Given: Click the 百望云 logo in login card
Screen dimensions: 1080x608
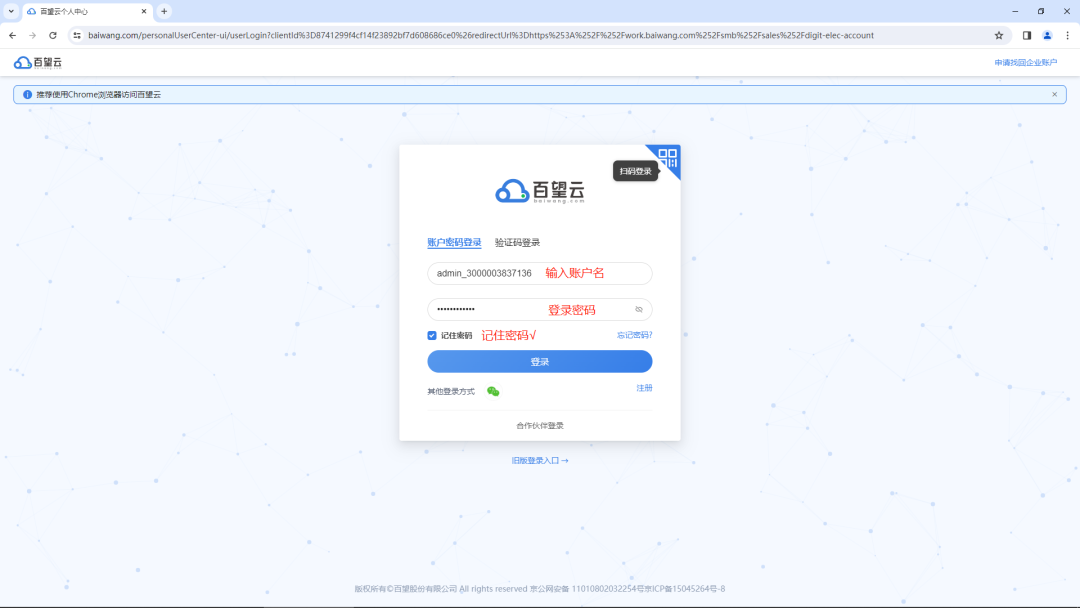Looking at the screenshot, I should pos(539,191).
